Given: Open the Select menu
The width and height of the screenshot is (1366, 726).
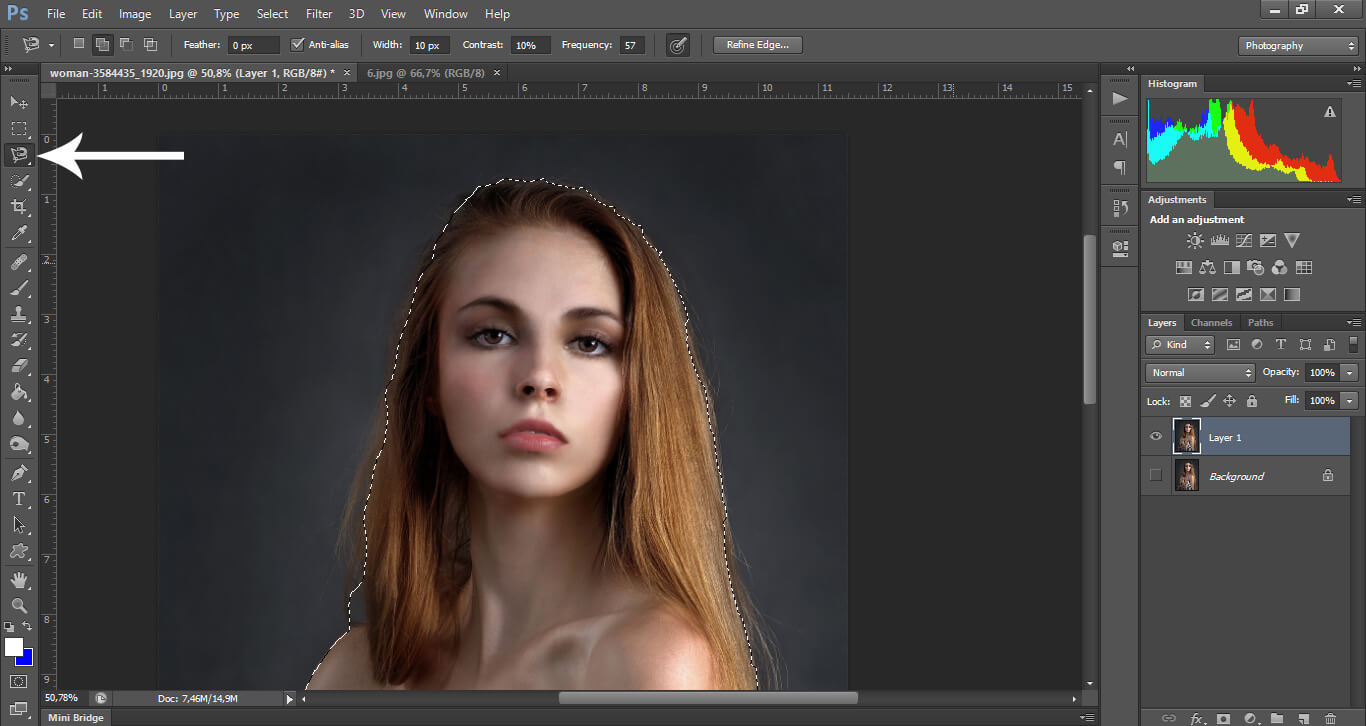Looking at the screenshot, I should pyautogui.click(x=272, y=14).
